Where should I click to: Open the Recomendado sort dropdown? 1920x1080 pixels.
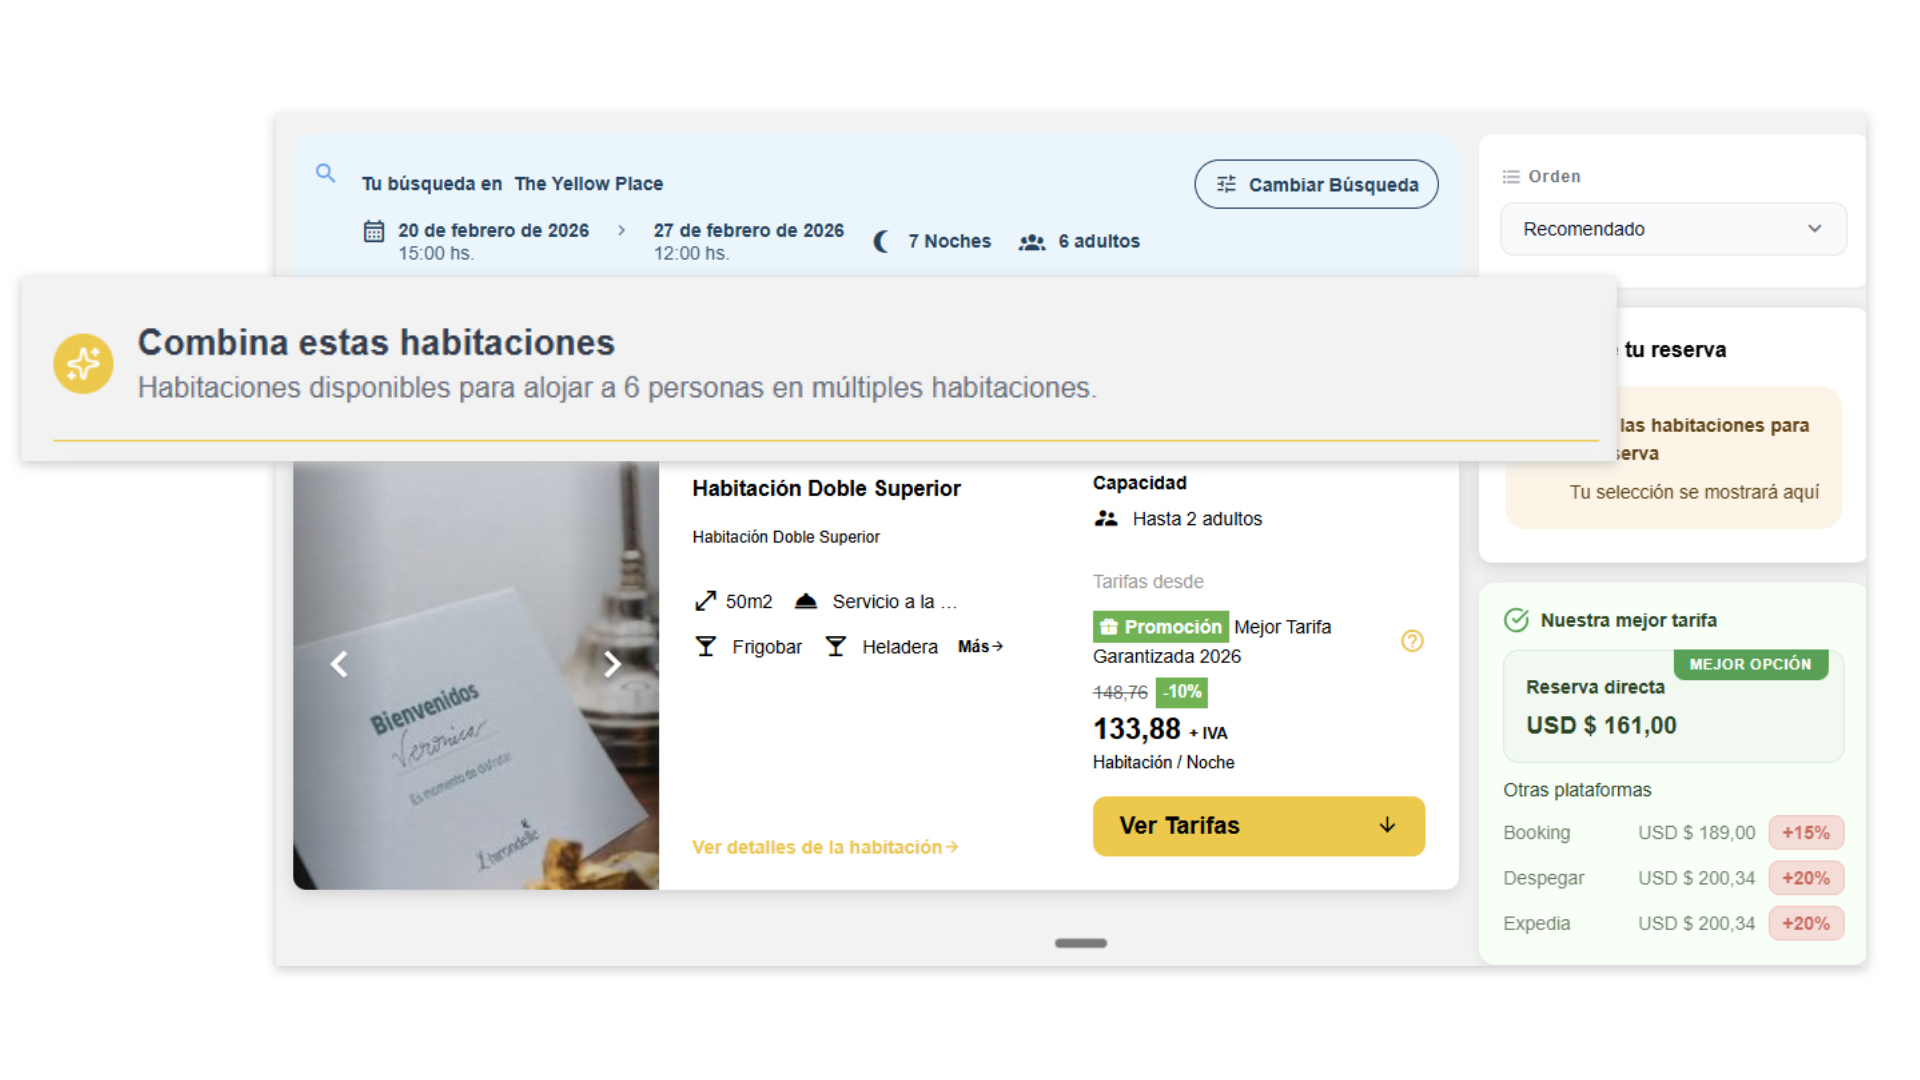coord(1672,229)
